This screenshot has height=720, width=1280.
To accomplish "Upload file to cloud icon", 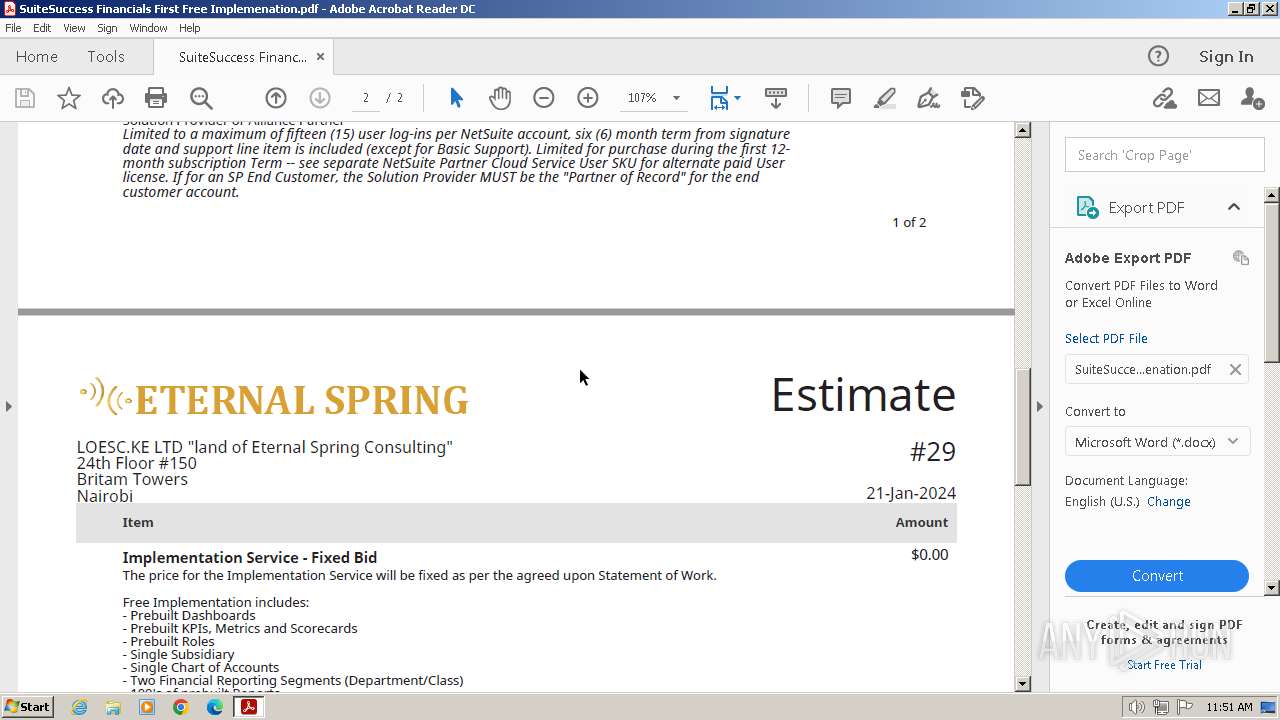I will point(113,98).
